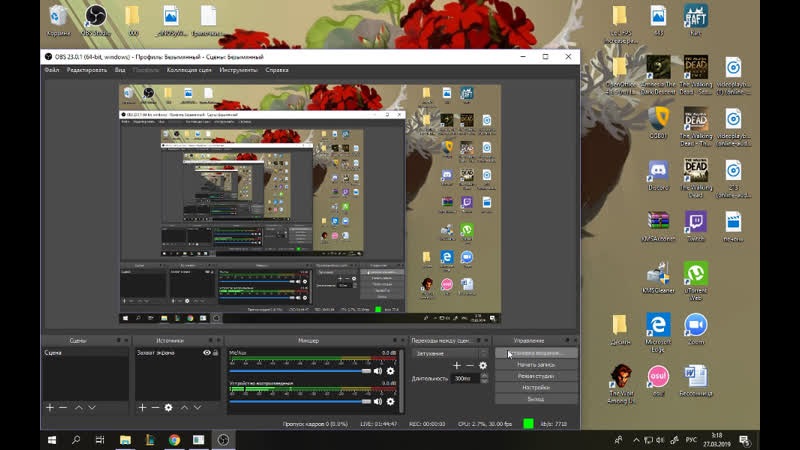Move the source up with the arrow in Источники
This screenshot has width=800, height=450.
pyautogui.click(x=184, y=408)
